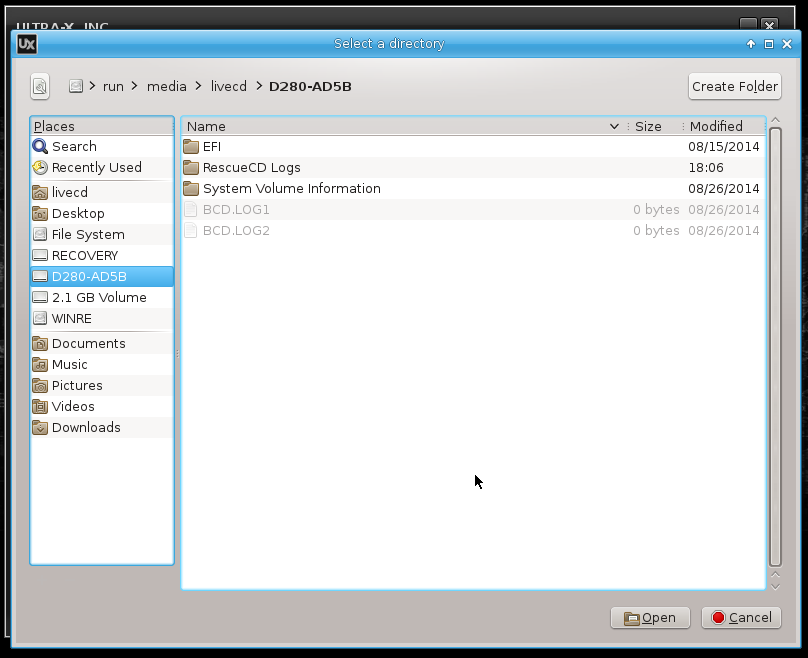Viewport: 808px width, 658px height.
Task: Go to the Music folder bookmark
Action: coord(69,365)
